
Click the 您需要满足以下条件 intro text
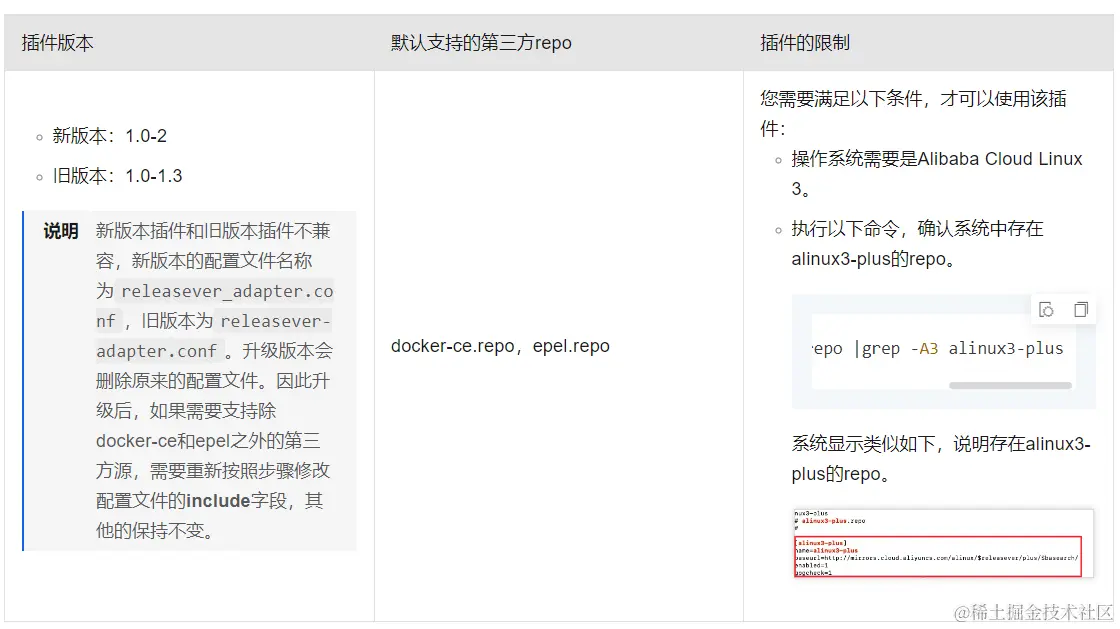click(x=913, y=114)
